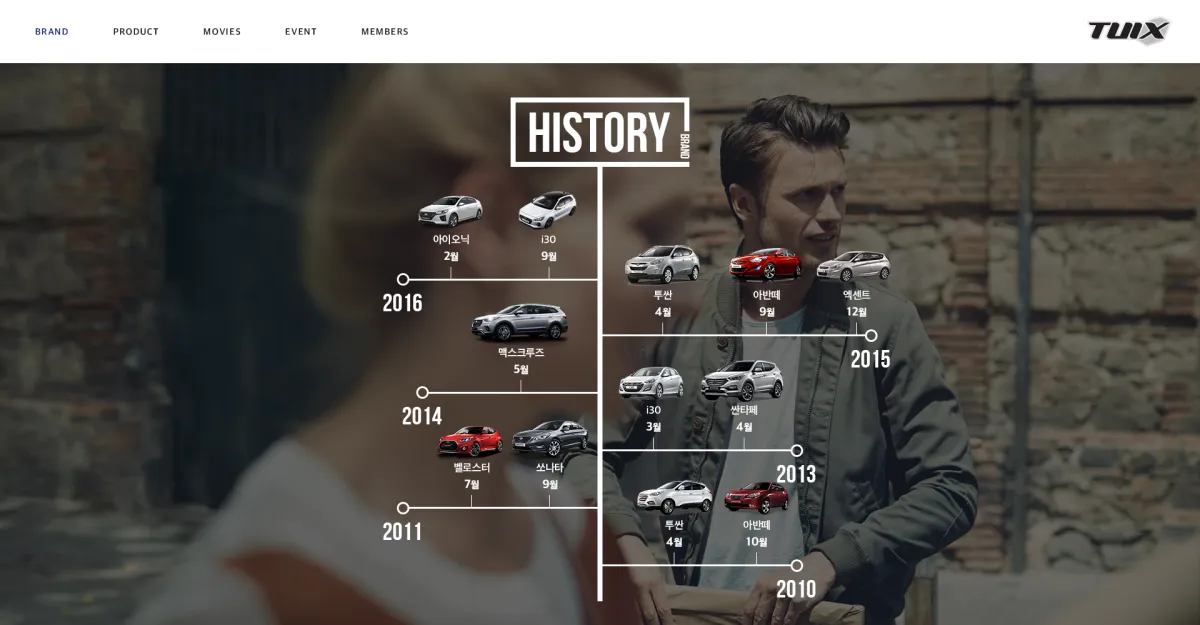
Task: Select the 맥스크루즈 SUV image
Action: [x=520, y=323]
